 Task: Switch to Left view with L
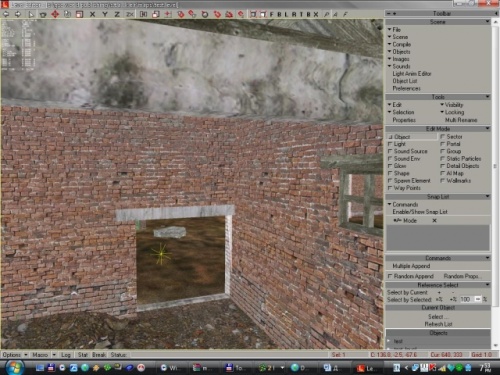tap(286, 14)
